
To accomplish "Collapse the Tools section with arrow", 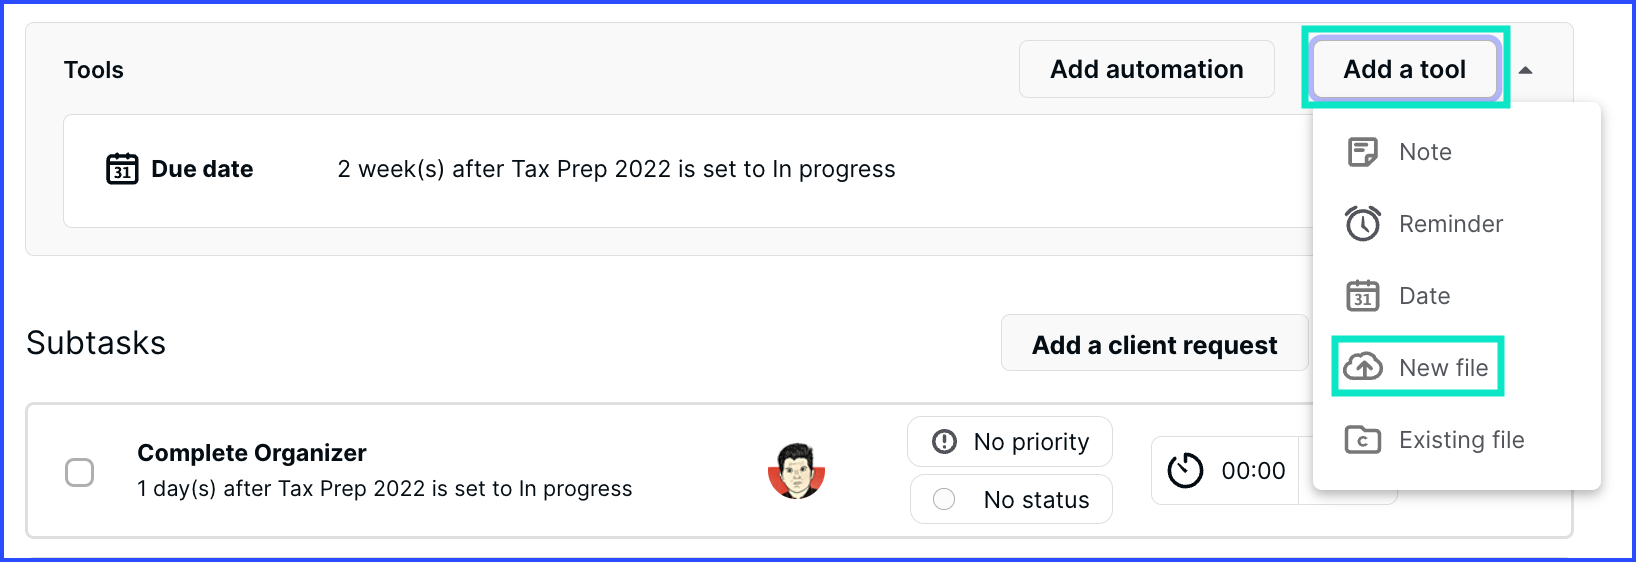I will point(1525,70).
